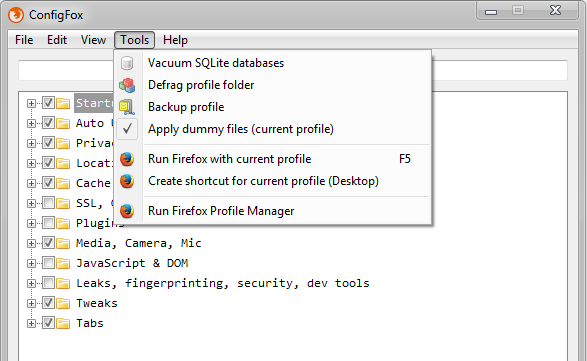Viewport: 587px width, 361px height.
Task: Expand the Tweaks tree node
Action: [31, 303]
